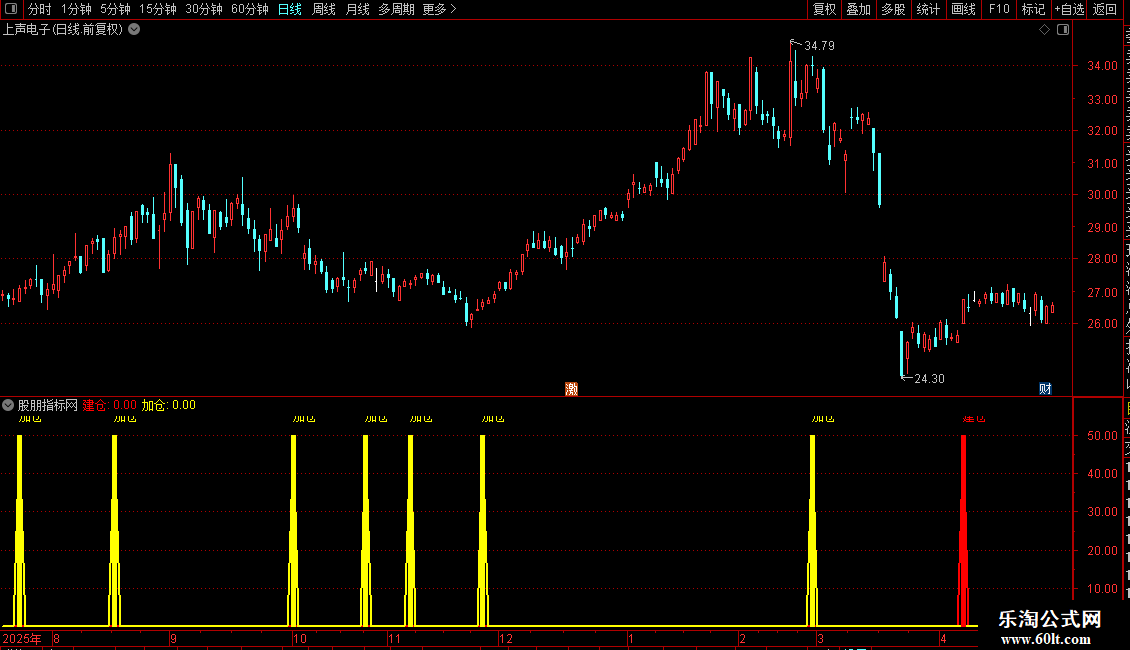The image size is (1130, 650).
Task: Switch to the 月线 monthly chart
Action: pos(357,9)
